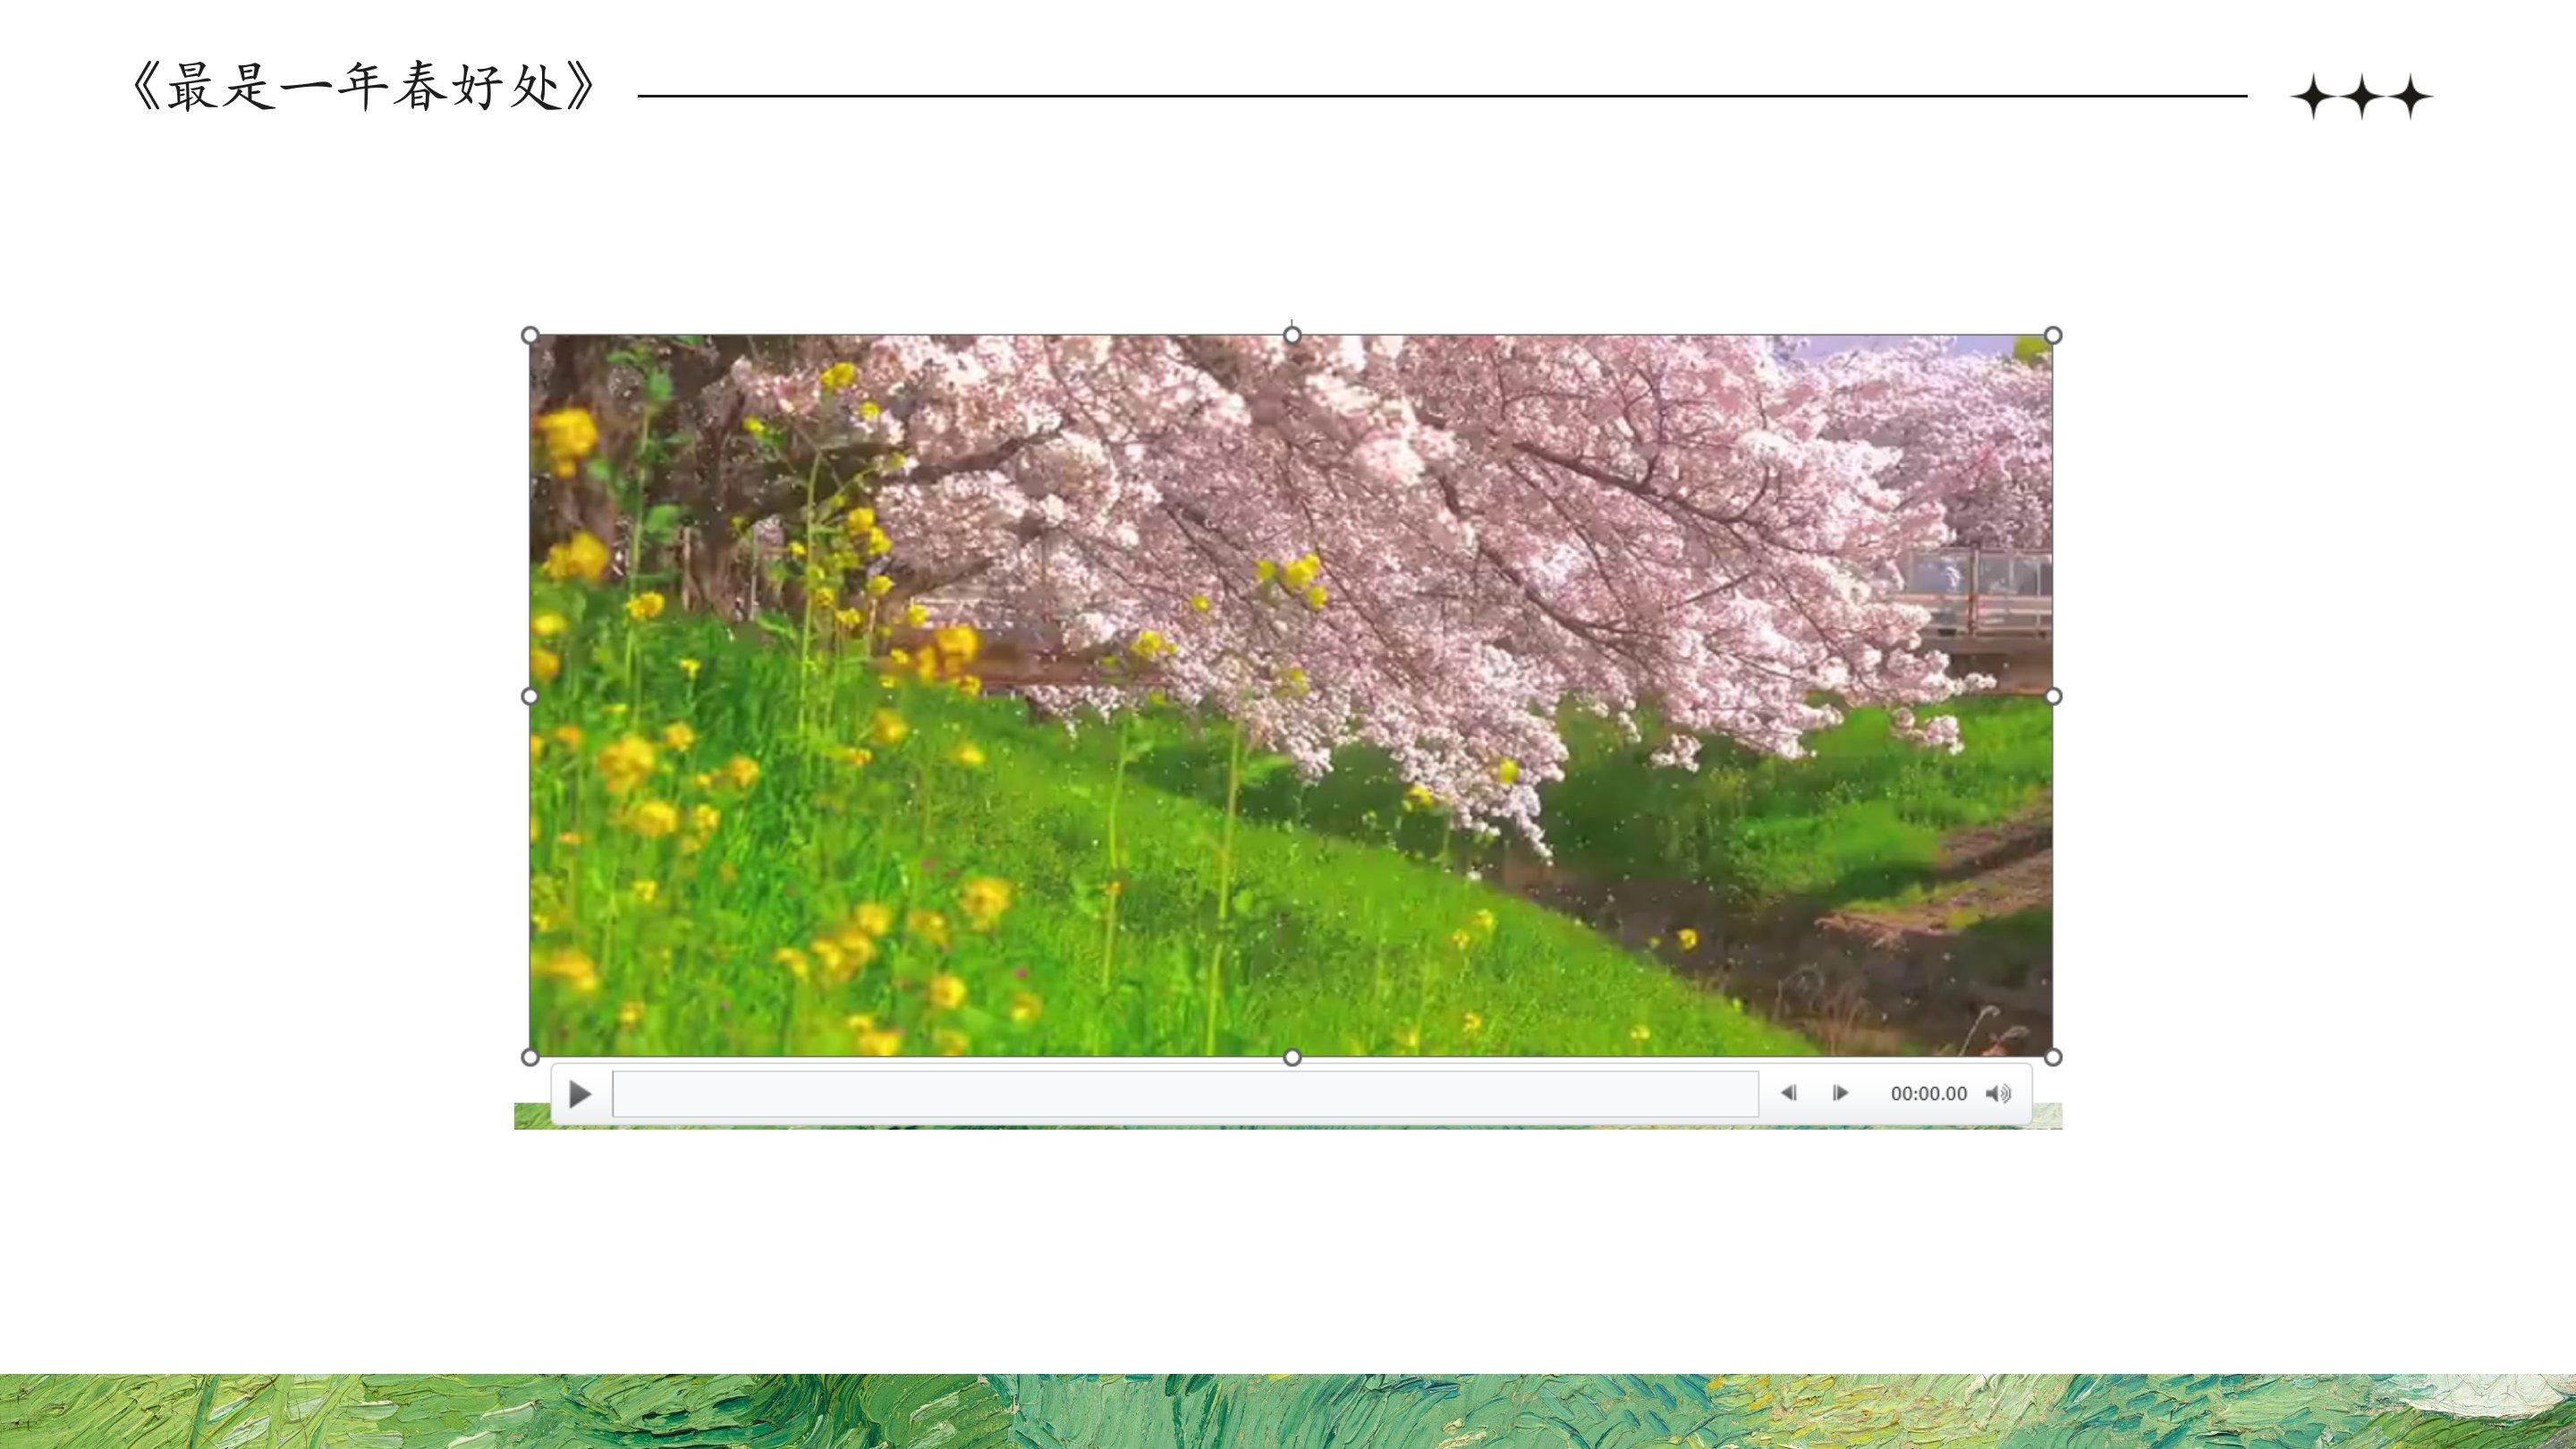
Task: Click the leftmost four-point star
Action: tap(2313, 97)
